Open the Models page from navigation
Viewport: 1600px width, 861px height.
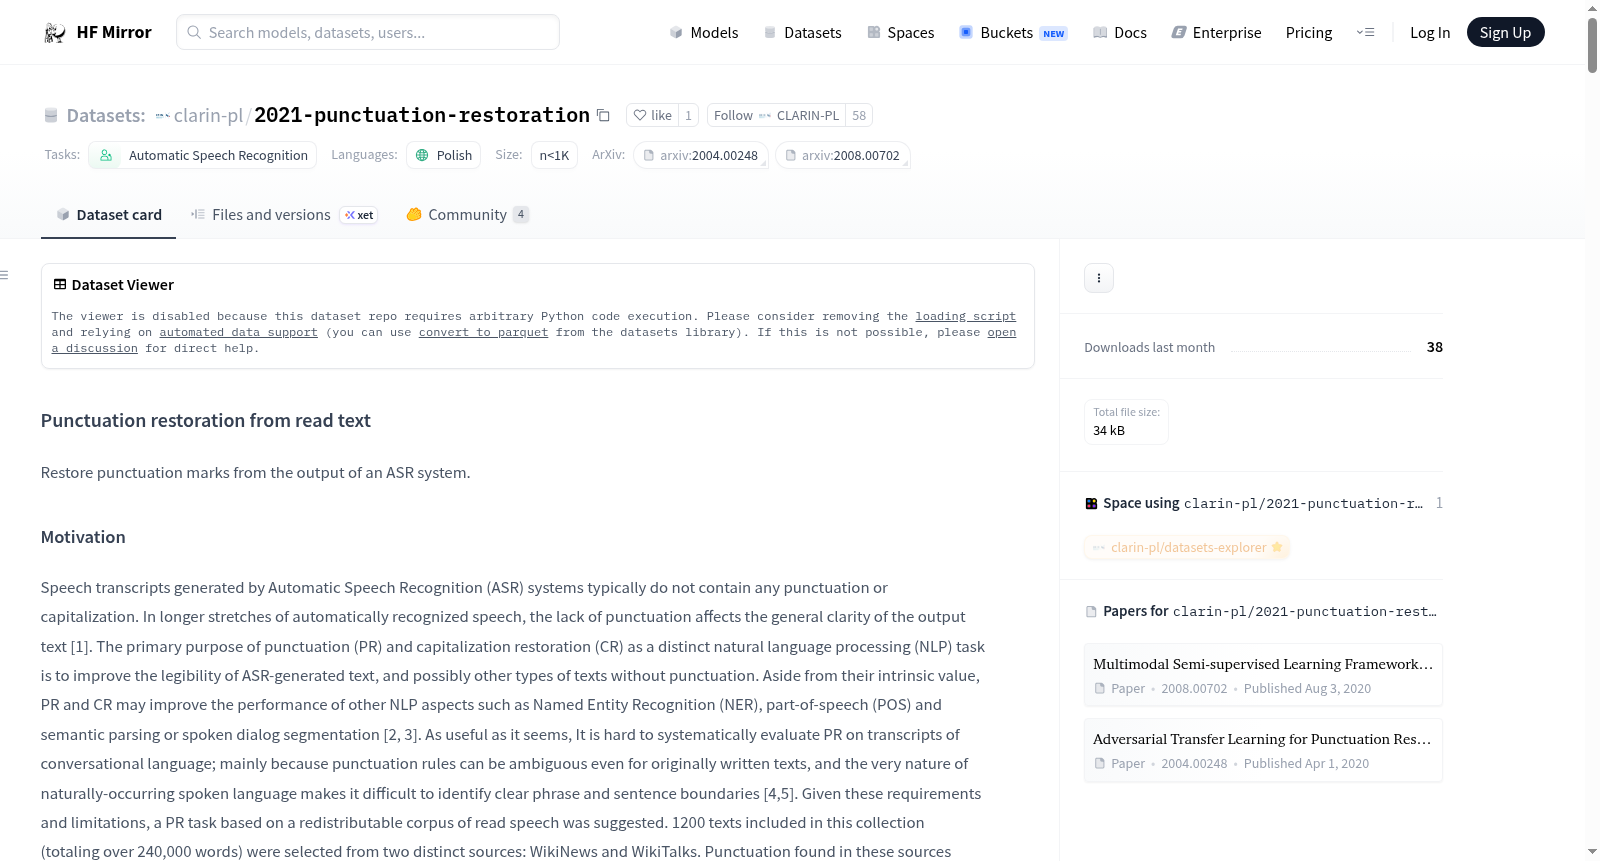point(704,32)
